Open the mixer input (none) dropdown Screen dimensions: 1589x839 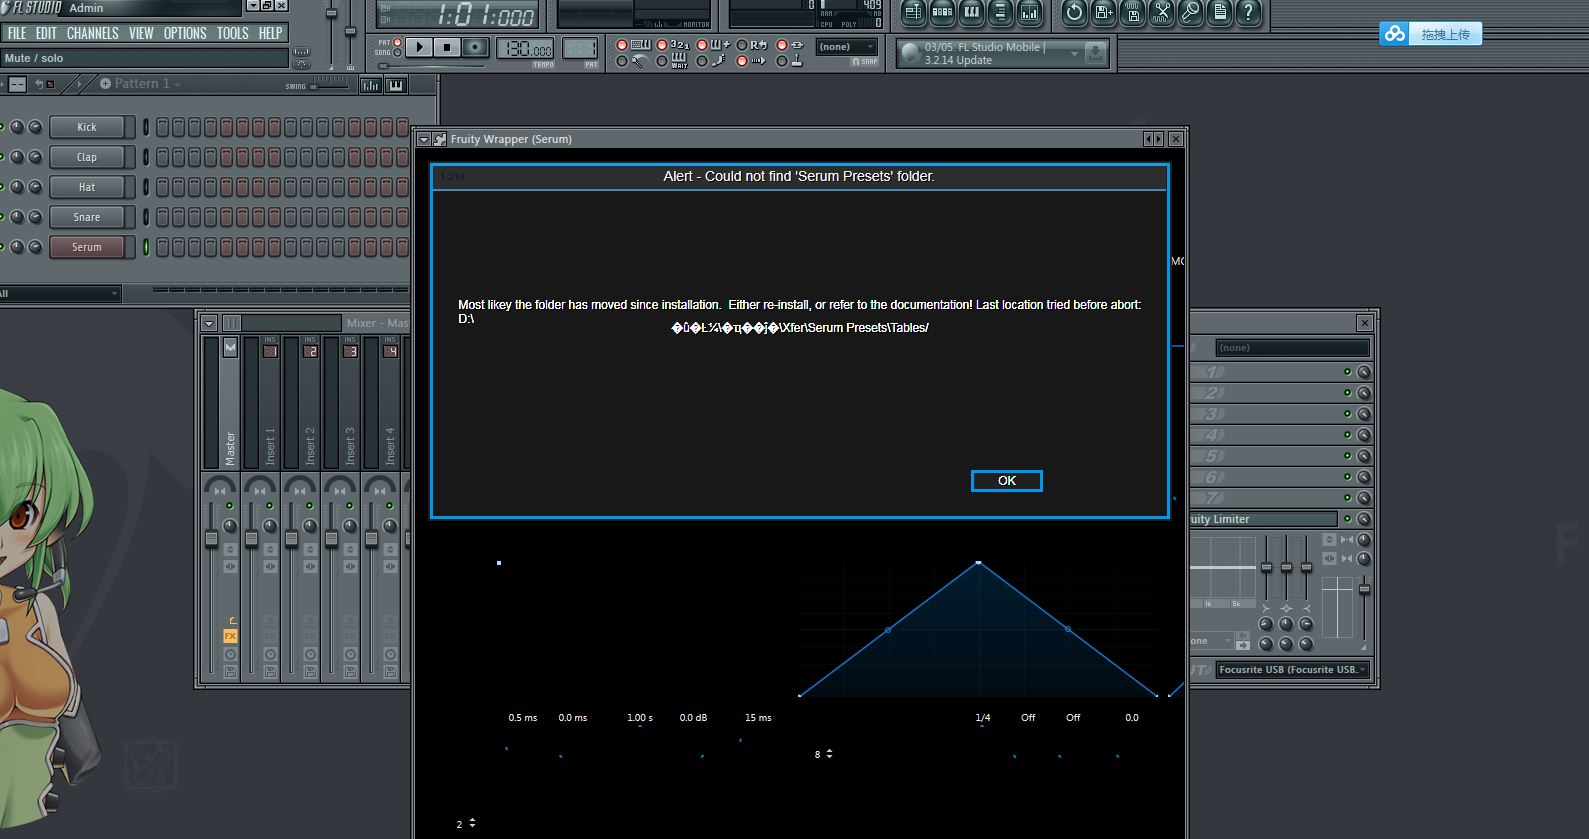click(x=1292, y=348)
